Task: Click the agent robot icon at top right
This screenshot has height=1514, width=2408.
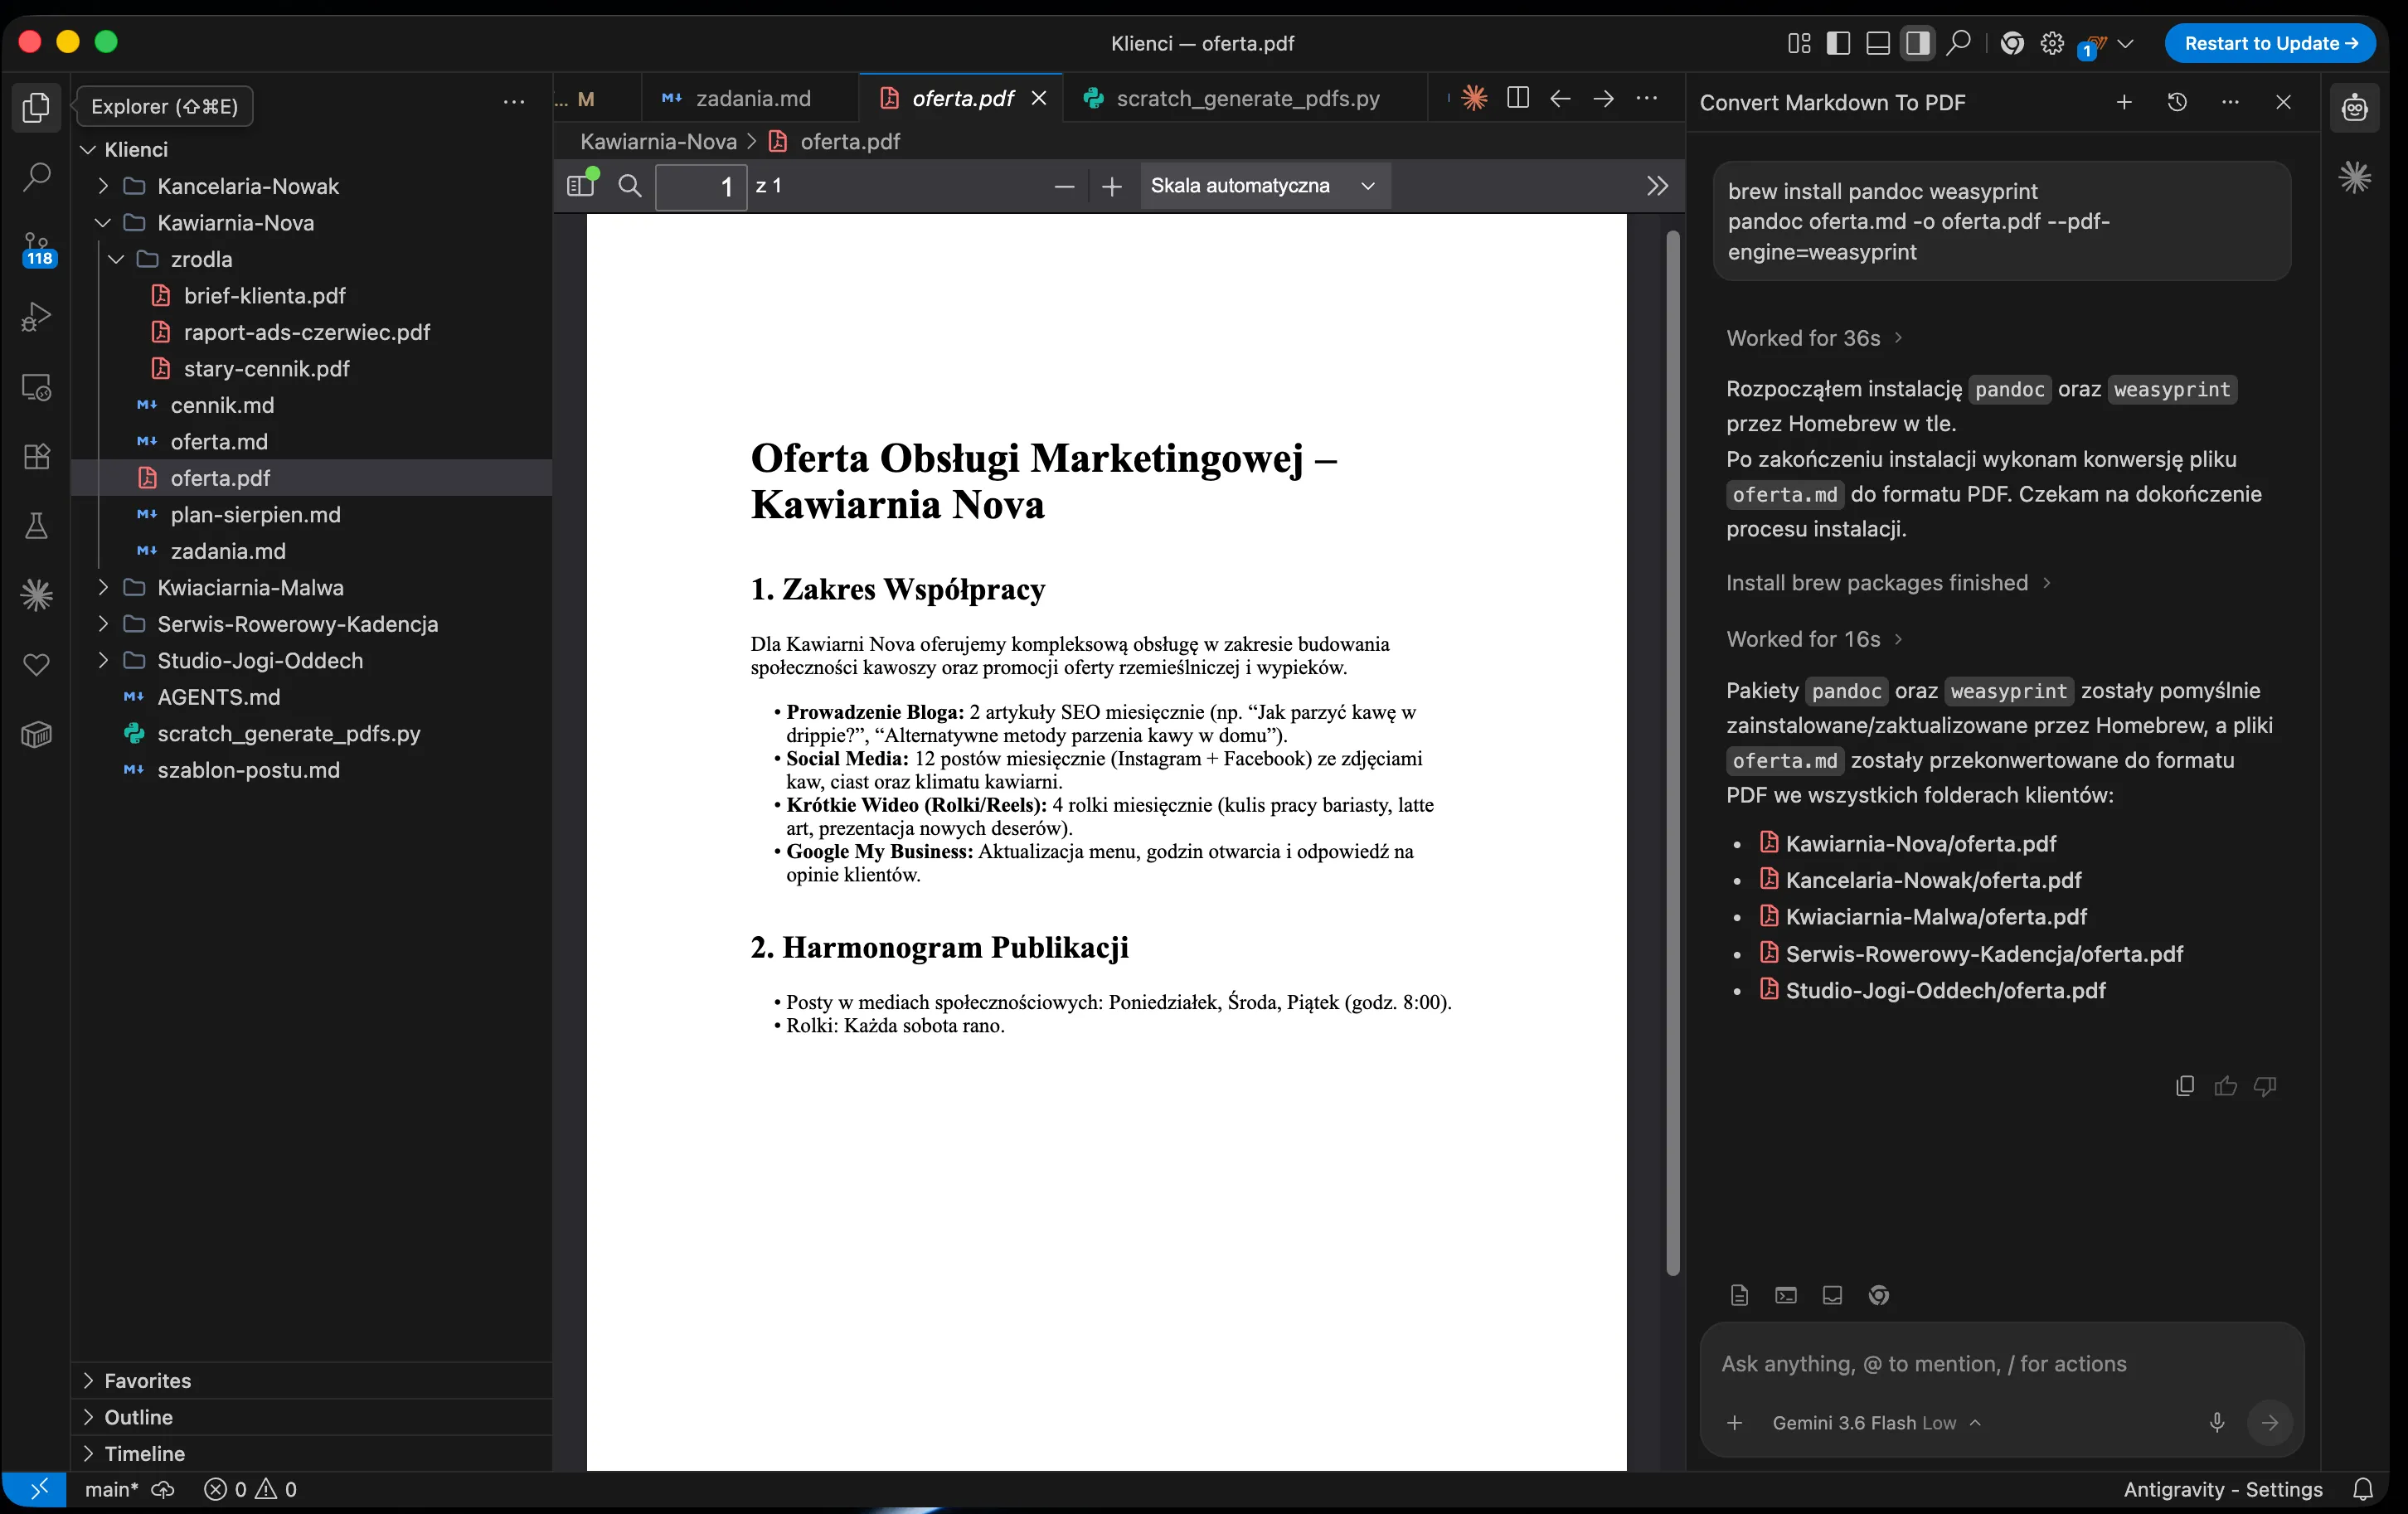Action: (2354, 107)
